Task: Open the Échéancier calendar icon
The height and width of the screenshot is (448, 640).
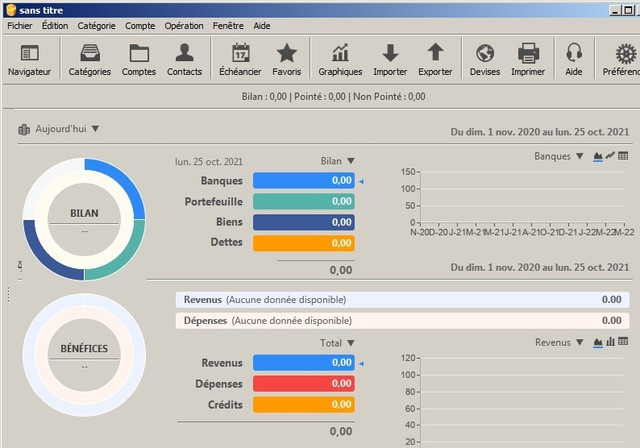Action: 241,53
